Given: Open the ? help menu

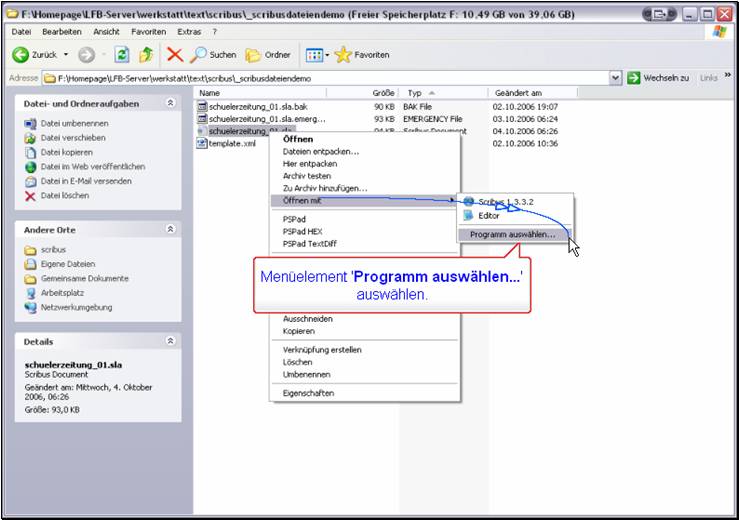Looking at the screenshot, I should 214,32.
